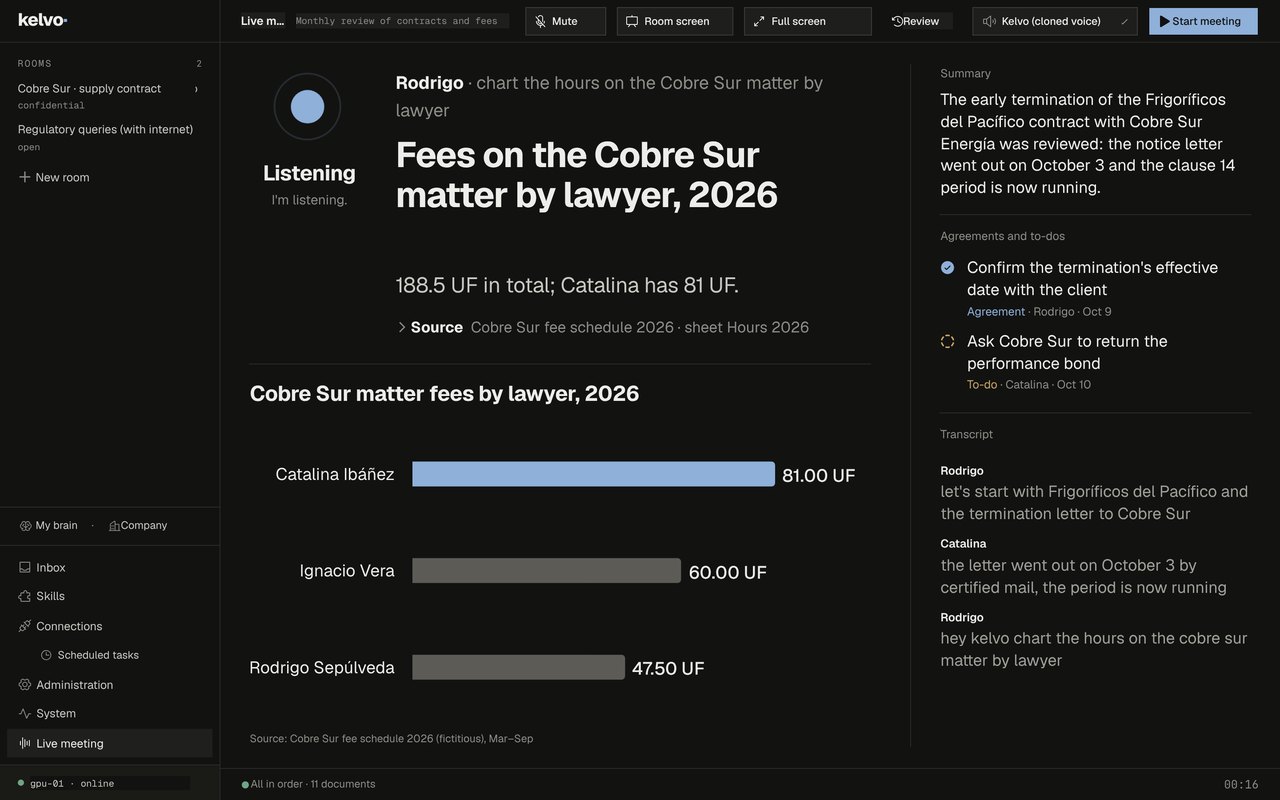The image size is (1280, 800).
Task: Open Room screen view
Action: pos(675,21)
